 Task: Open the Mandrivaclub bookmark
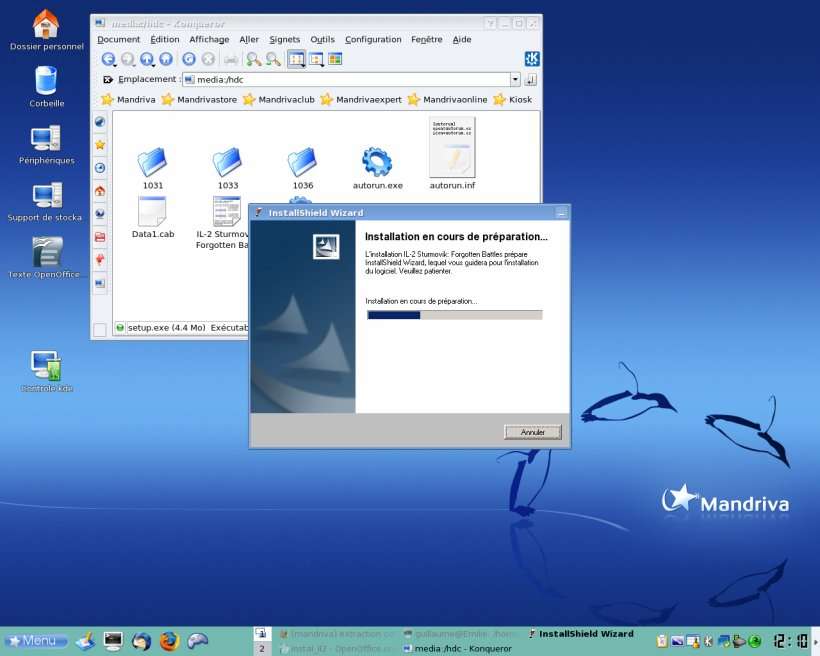(x=279, y=99)
